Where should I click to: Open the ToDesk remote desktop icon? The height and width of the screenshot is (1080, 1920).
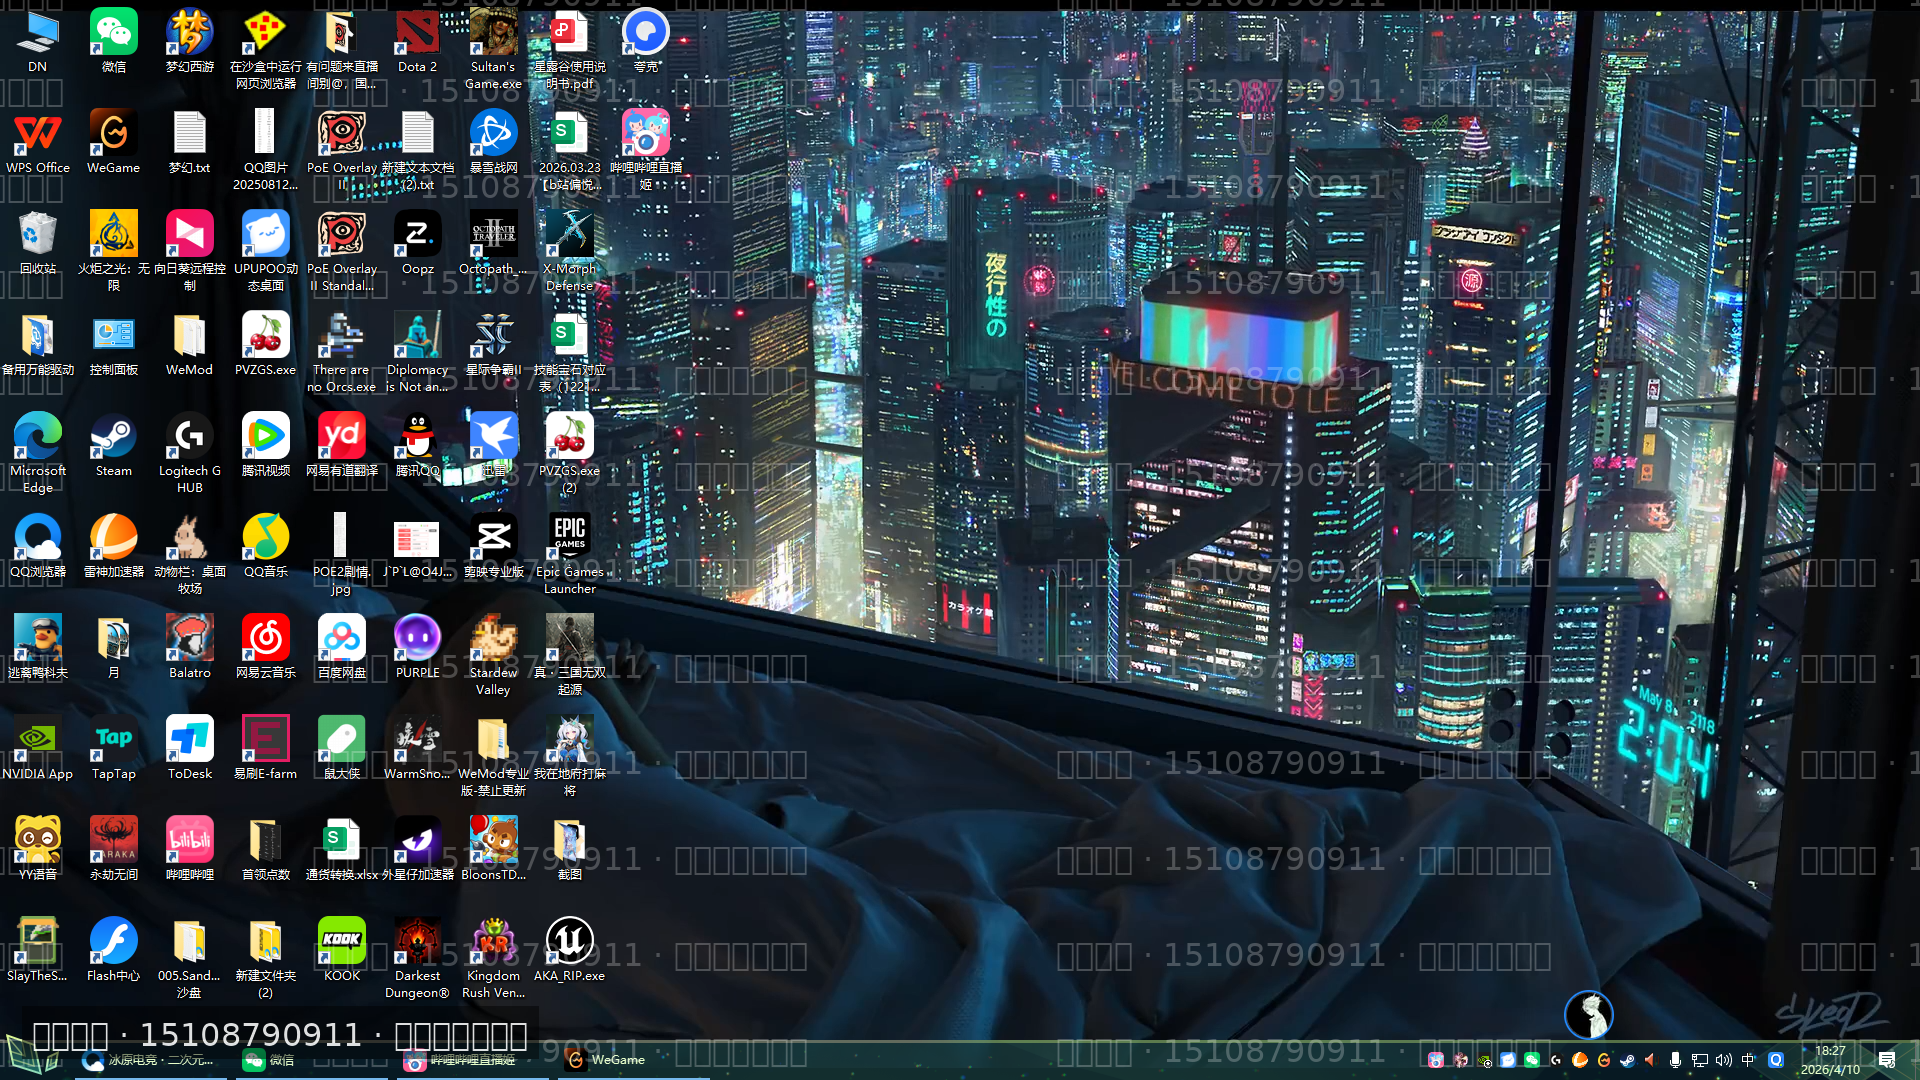tap(189, 740)
